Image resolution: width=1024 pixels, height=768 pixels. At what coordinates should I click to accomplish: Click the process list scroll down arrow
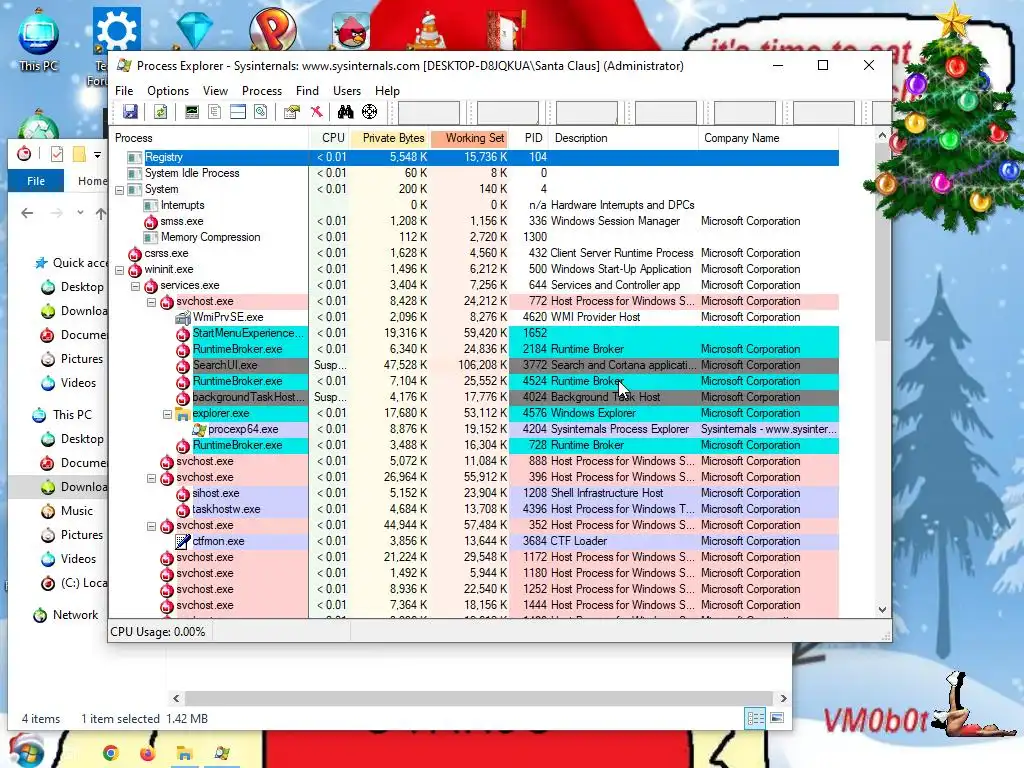click(882, 610)
